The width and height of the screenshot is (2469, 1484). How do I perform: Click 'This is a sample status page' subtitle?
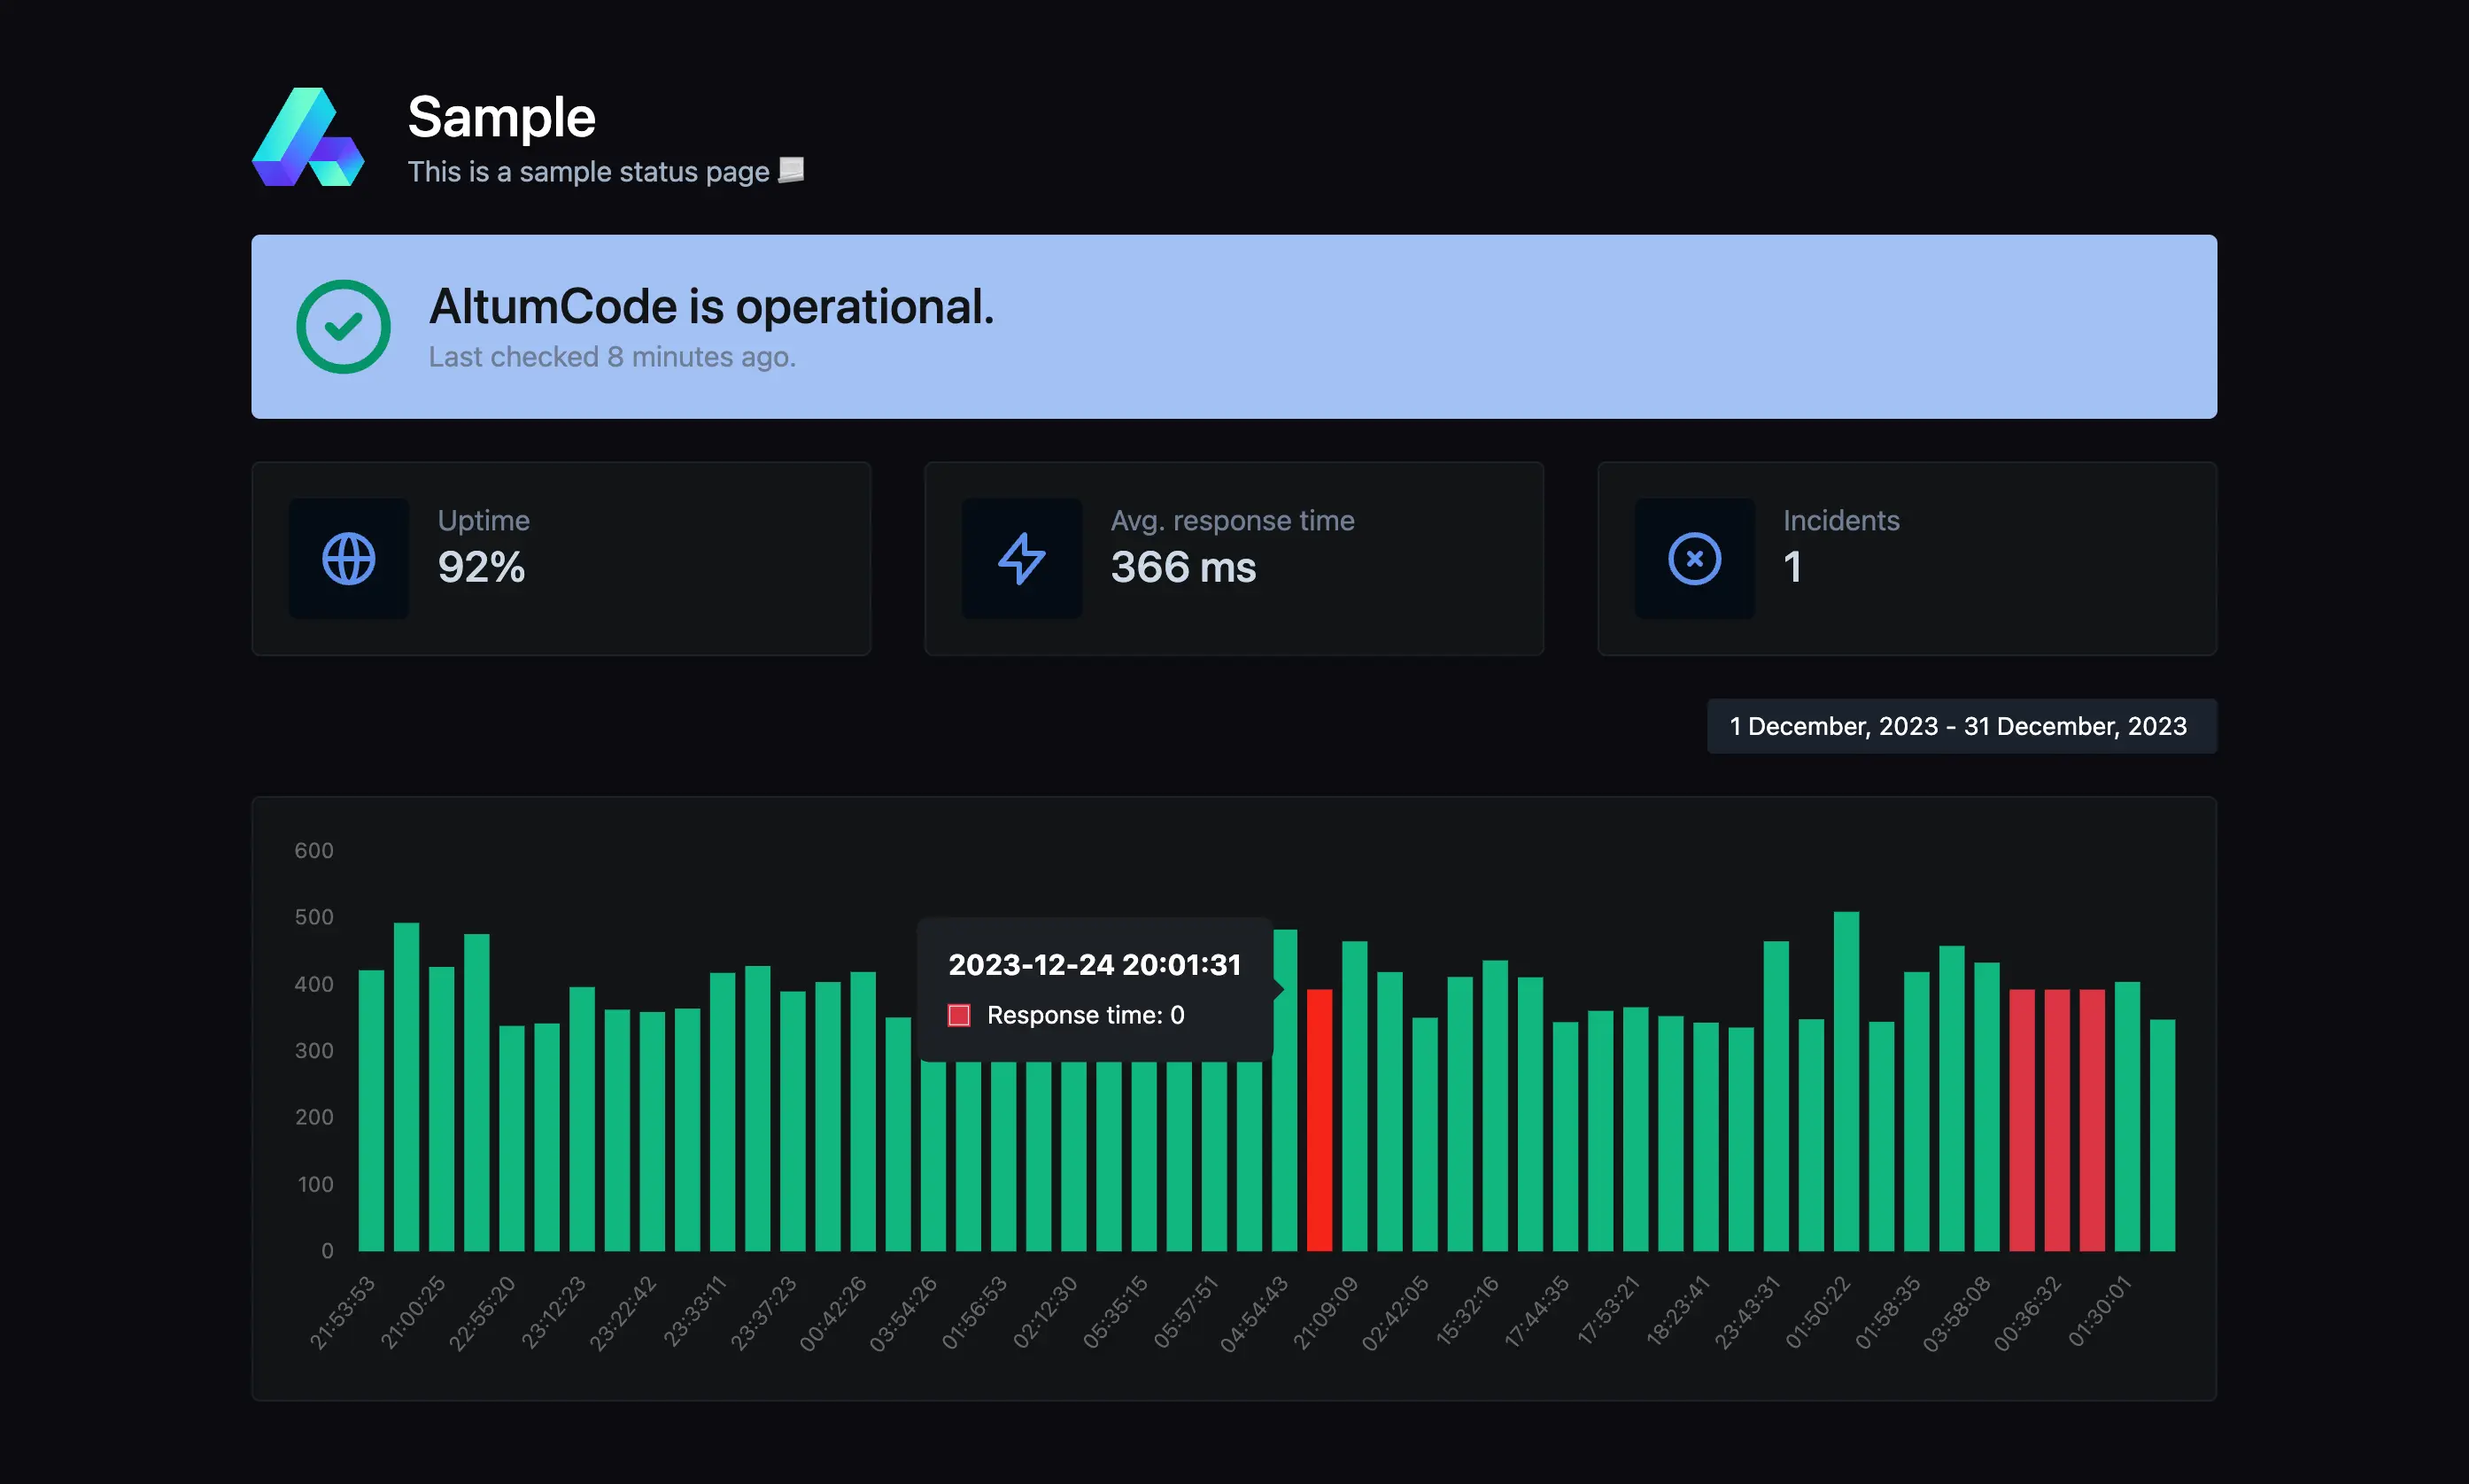588,172
